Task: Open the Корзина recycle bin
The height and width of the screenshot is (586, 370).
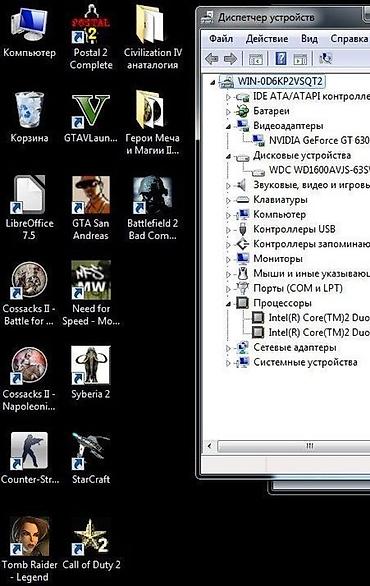Action: click(29, 117)
